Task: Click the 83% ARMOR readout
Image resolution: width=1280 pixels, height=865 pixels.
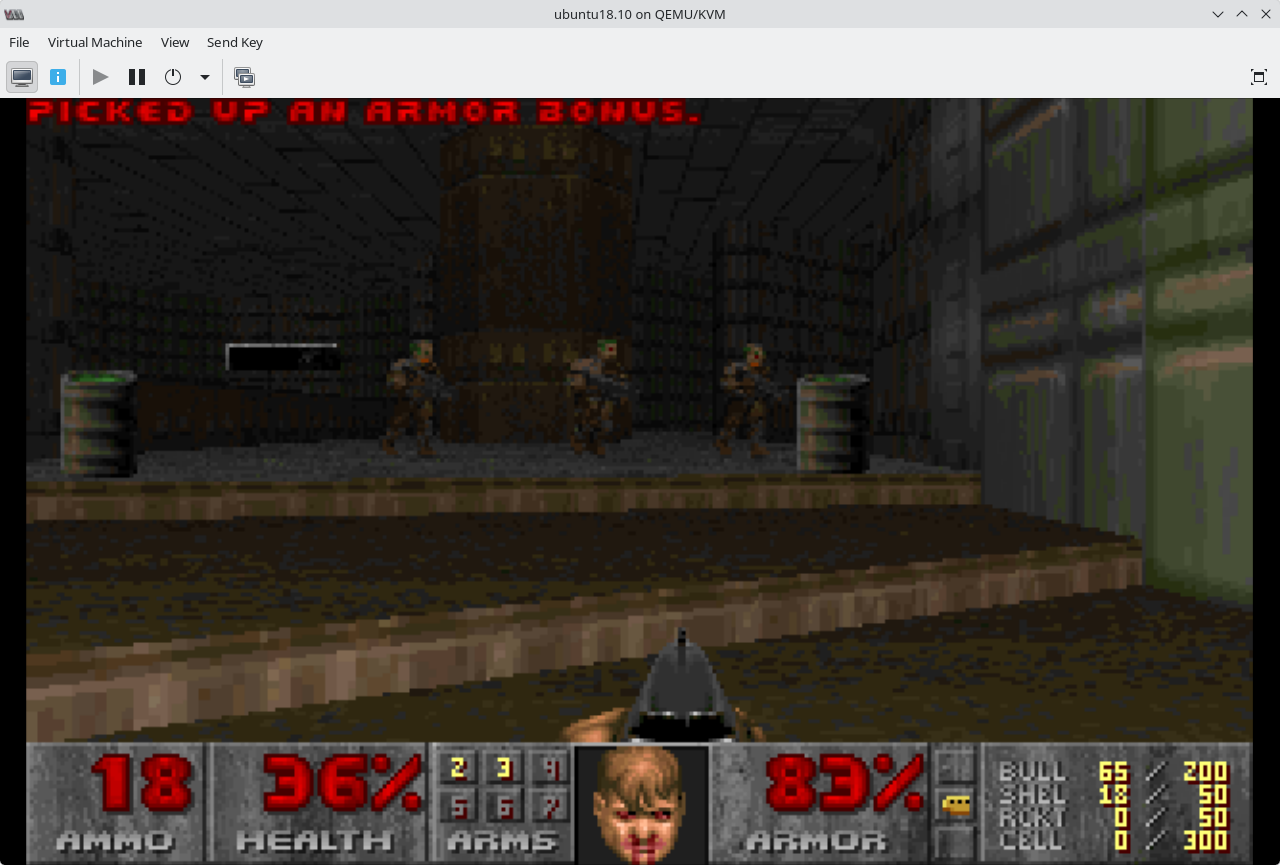Action: pos(844,785)
